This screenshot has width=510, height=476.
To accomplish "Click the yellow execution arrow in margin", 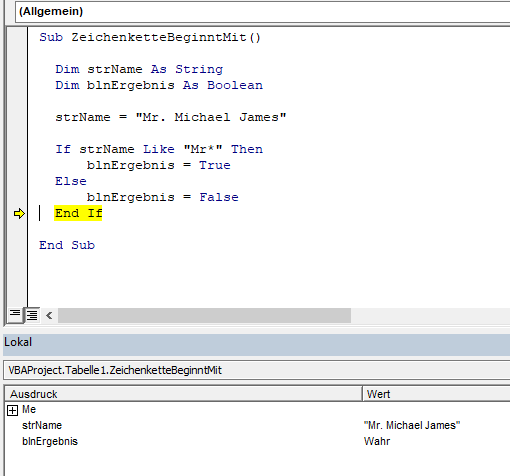I will [x=19, y=214].
